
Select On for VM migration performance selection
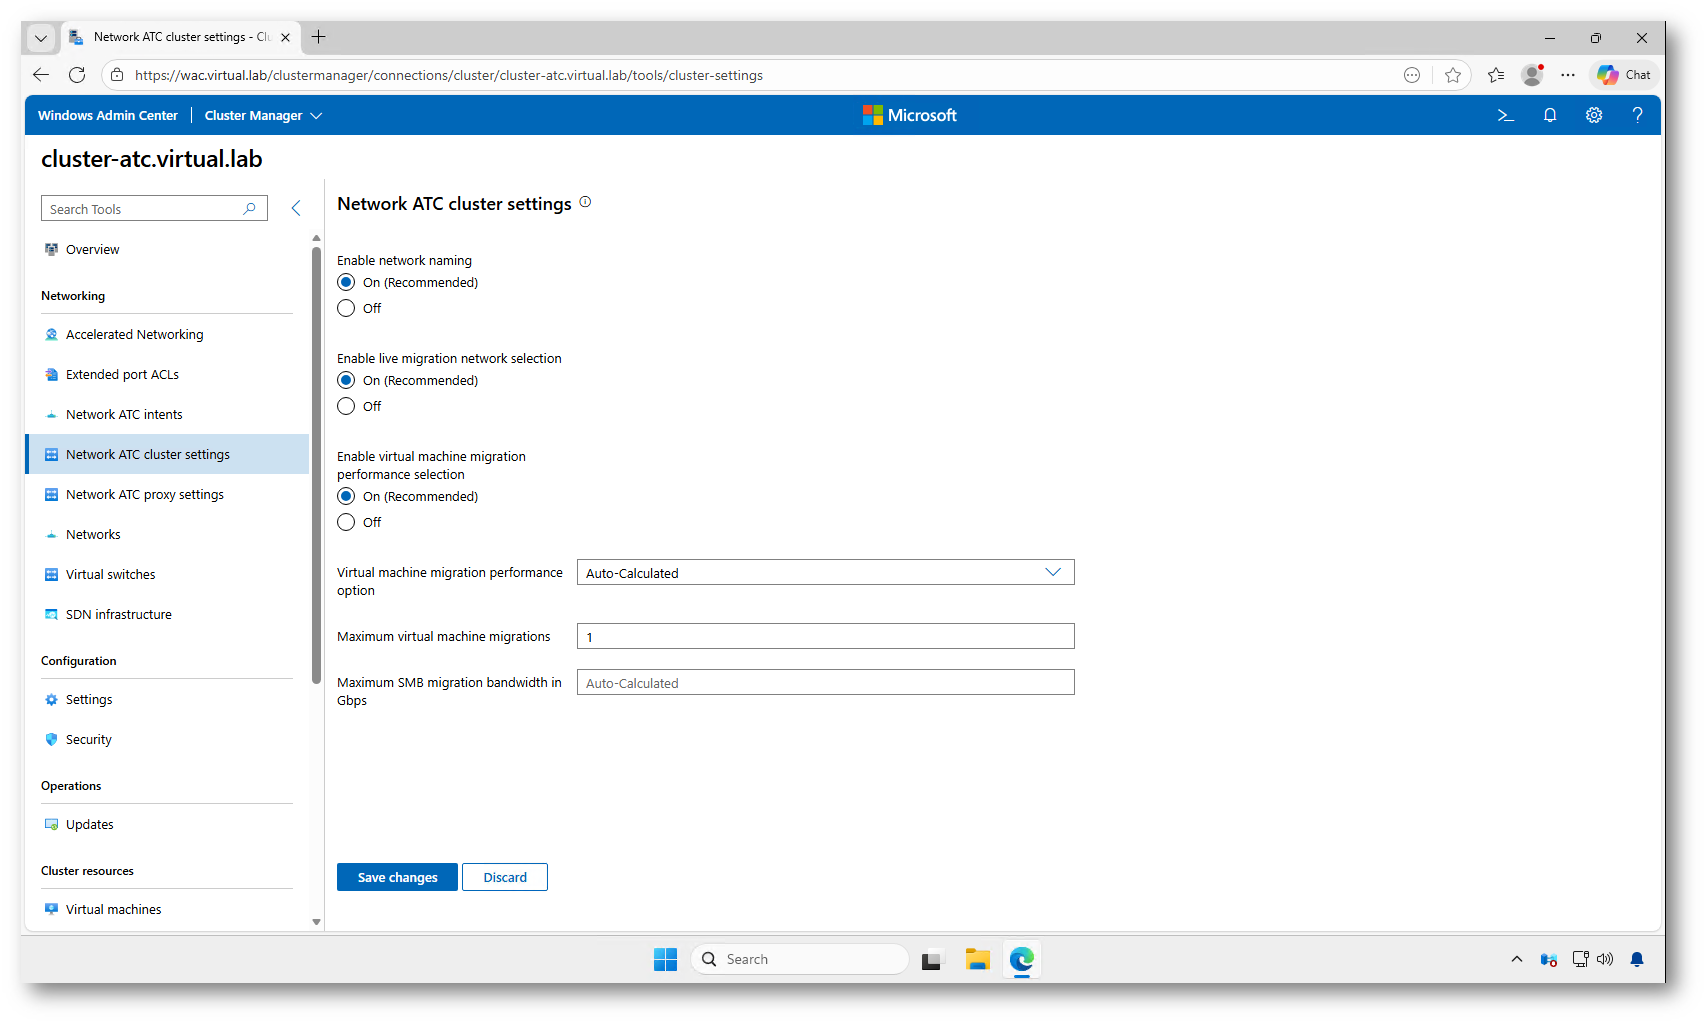pos(346,497)
